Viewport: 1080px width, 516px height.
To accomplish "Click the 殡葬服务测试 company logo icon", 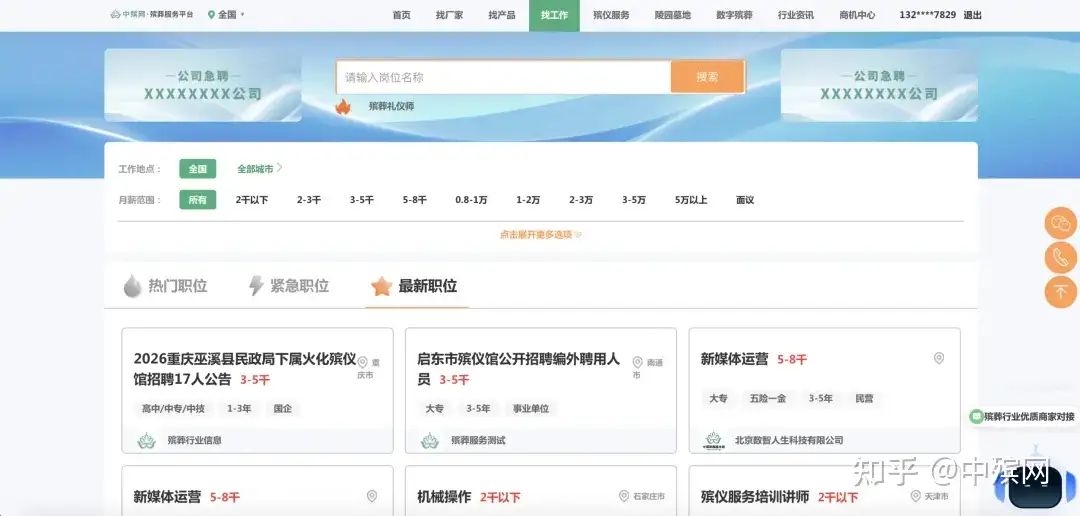I will [x=430, y=440].
